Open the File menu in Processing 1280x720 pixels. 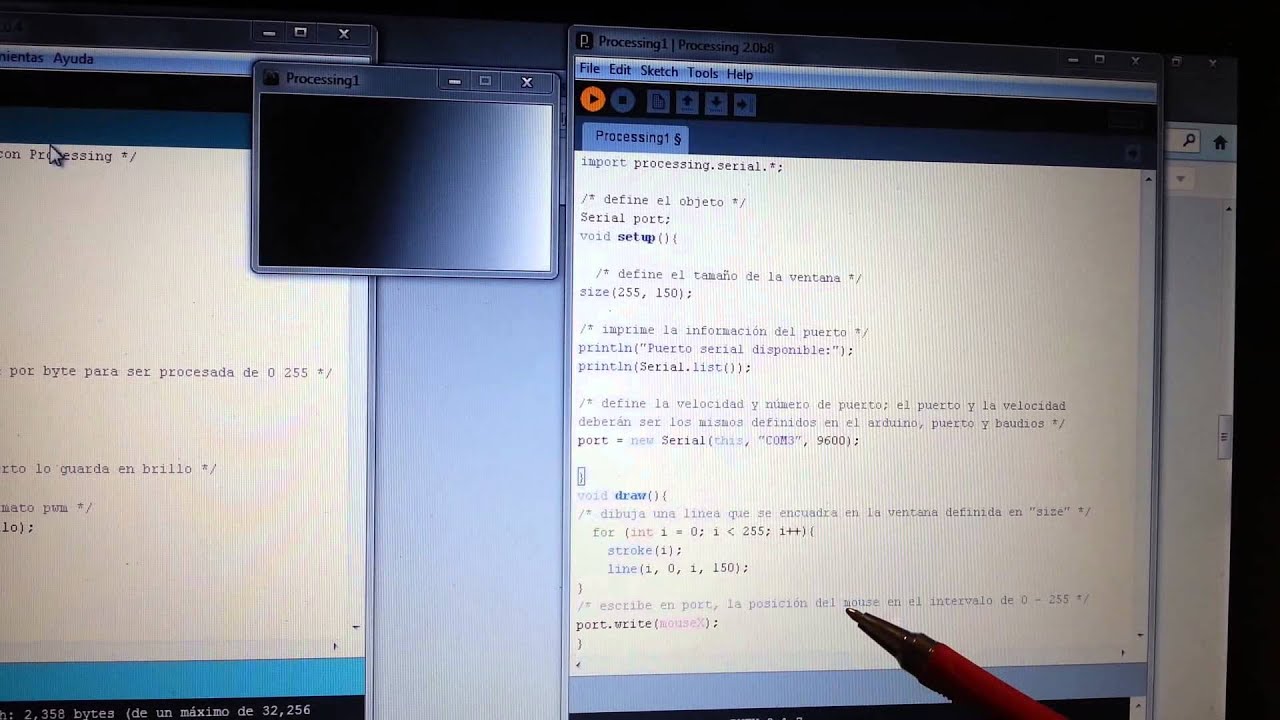590,69
